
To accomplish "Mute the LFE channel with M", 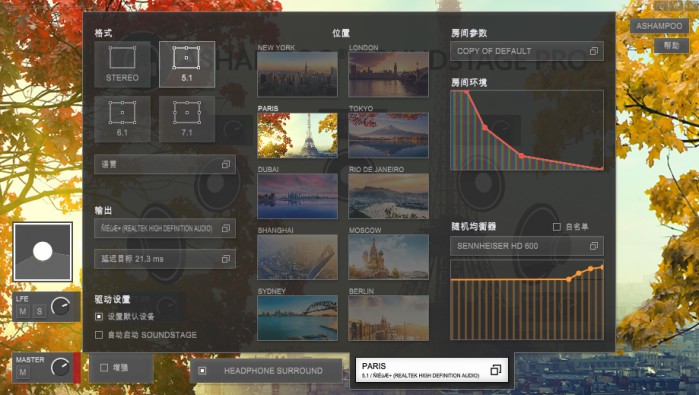I will pyautogui.click(x=23, y=311).
